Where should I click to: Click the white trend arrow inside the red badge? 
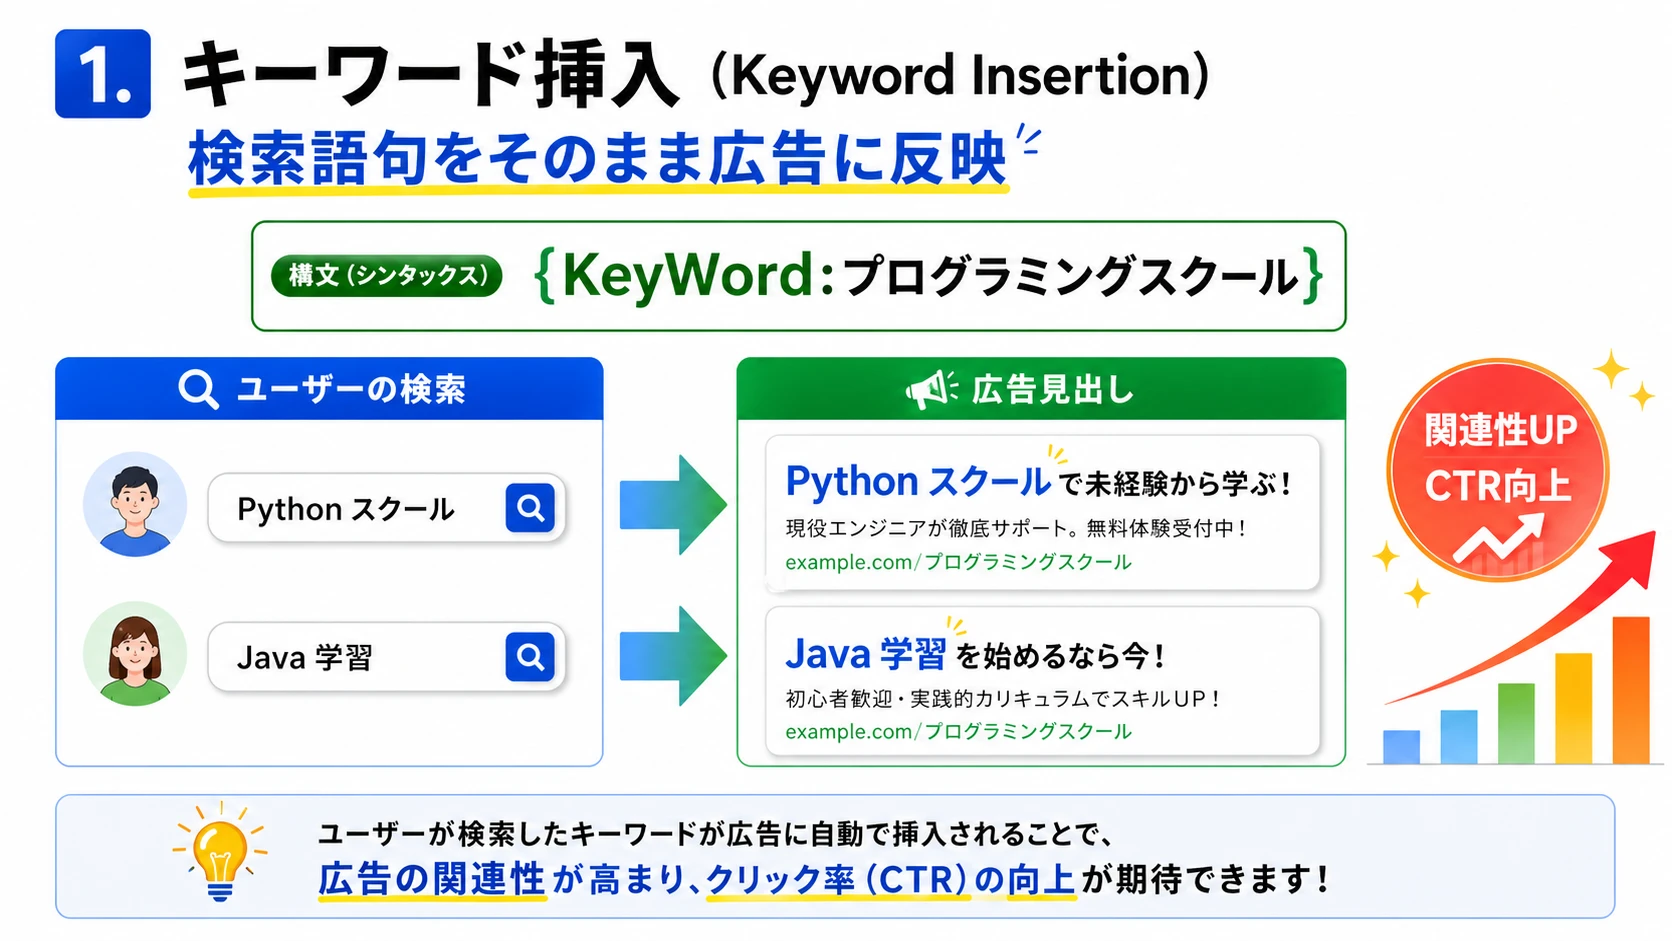click(x=1498, y=539)
